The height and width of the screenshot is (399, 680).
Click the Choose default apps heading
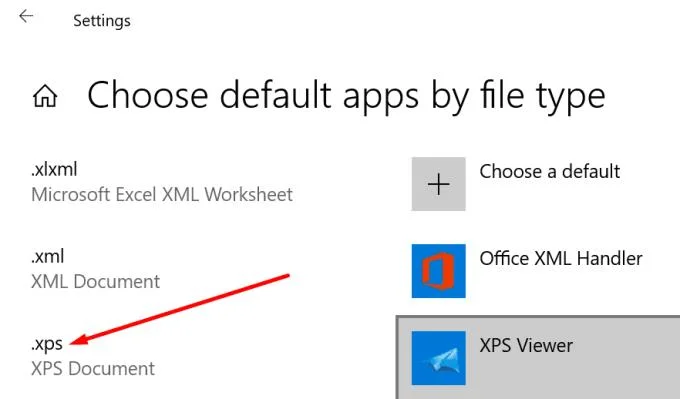pyautogui.click(x=346, y=96)
